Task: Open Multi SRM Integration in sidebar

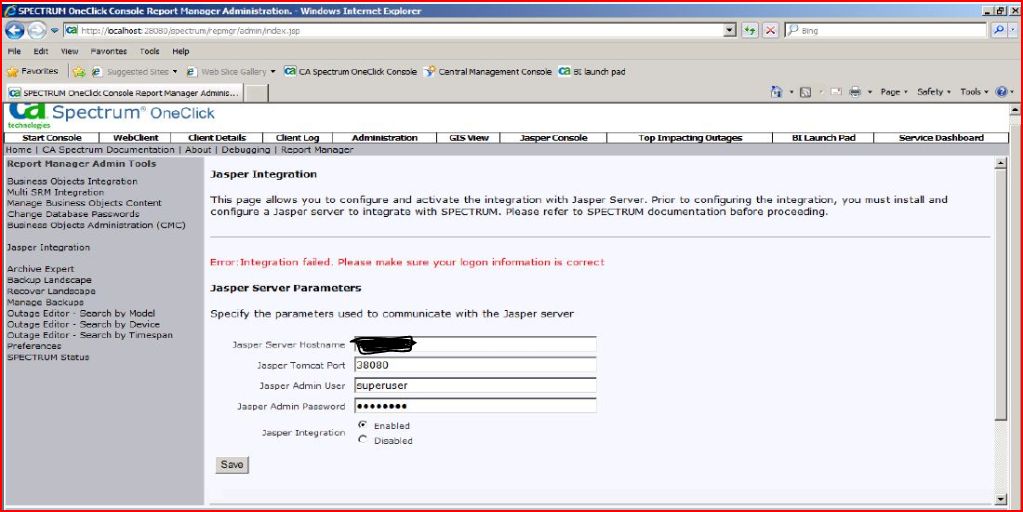Action: coord(55,192)
